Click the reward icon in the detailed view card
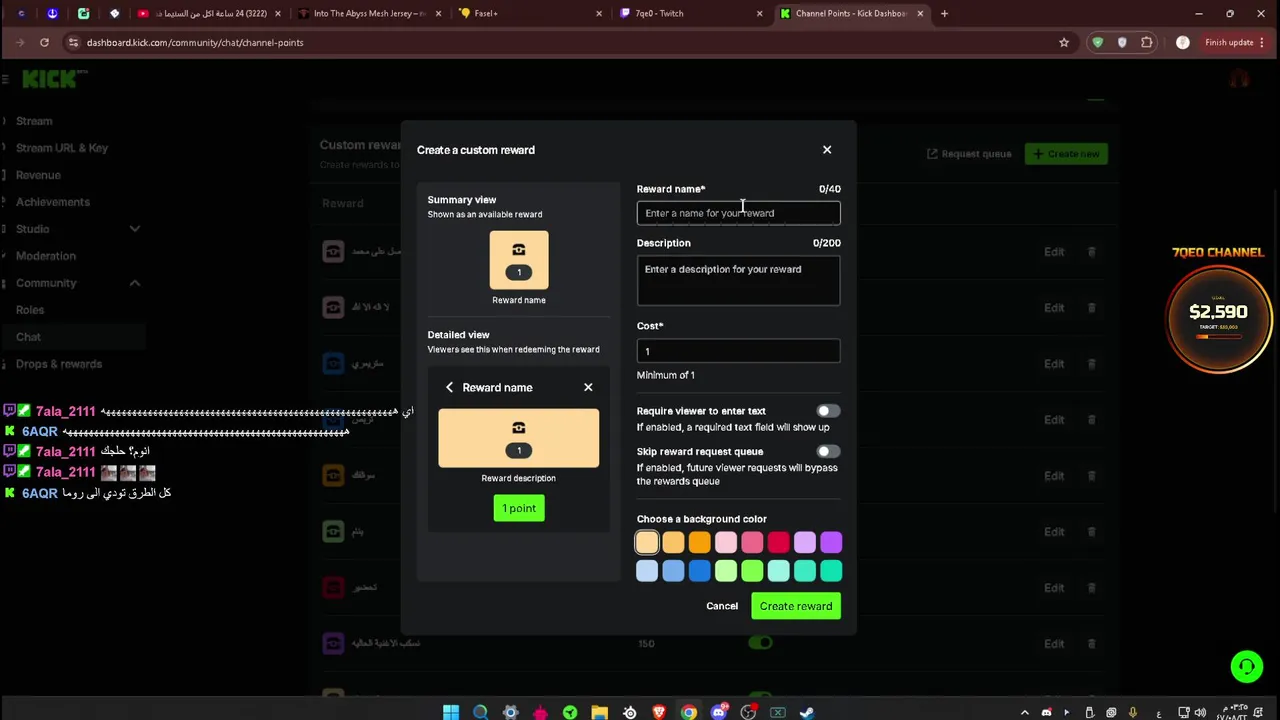The width and height of the screenshot is (1280, 720). click(x=519, y=438)
